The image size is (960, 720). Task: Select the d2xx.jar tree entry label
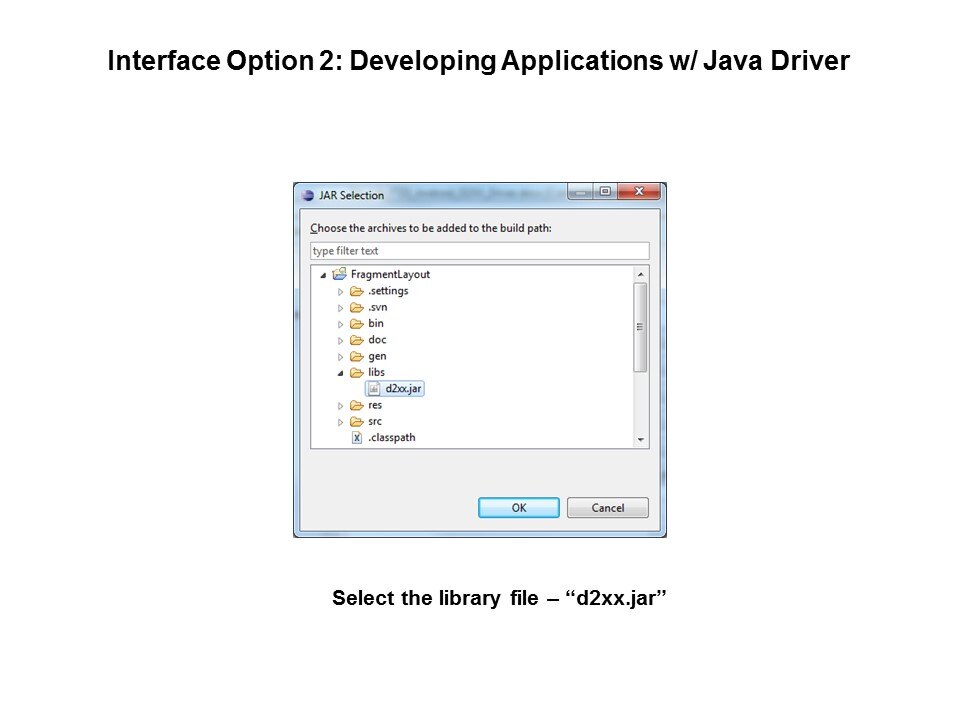(403, 389)
